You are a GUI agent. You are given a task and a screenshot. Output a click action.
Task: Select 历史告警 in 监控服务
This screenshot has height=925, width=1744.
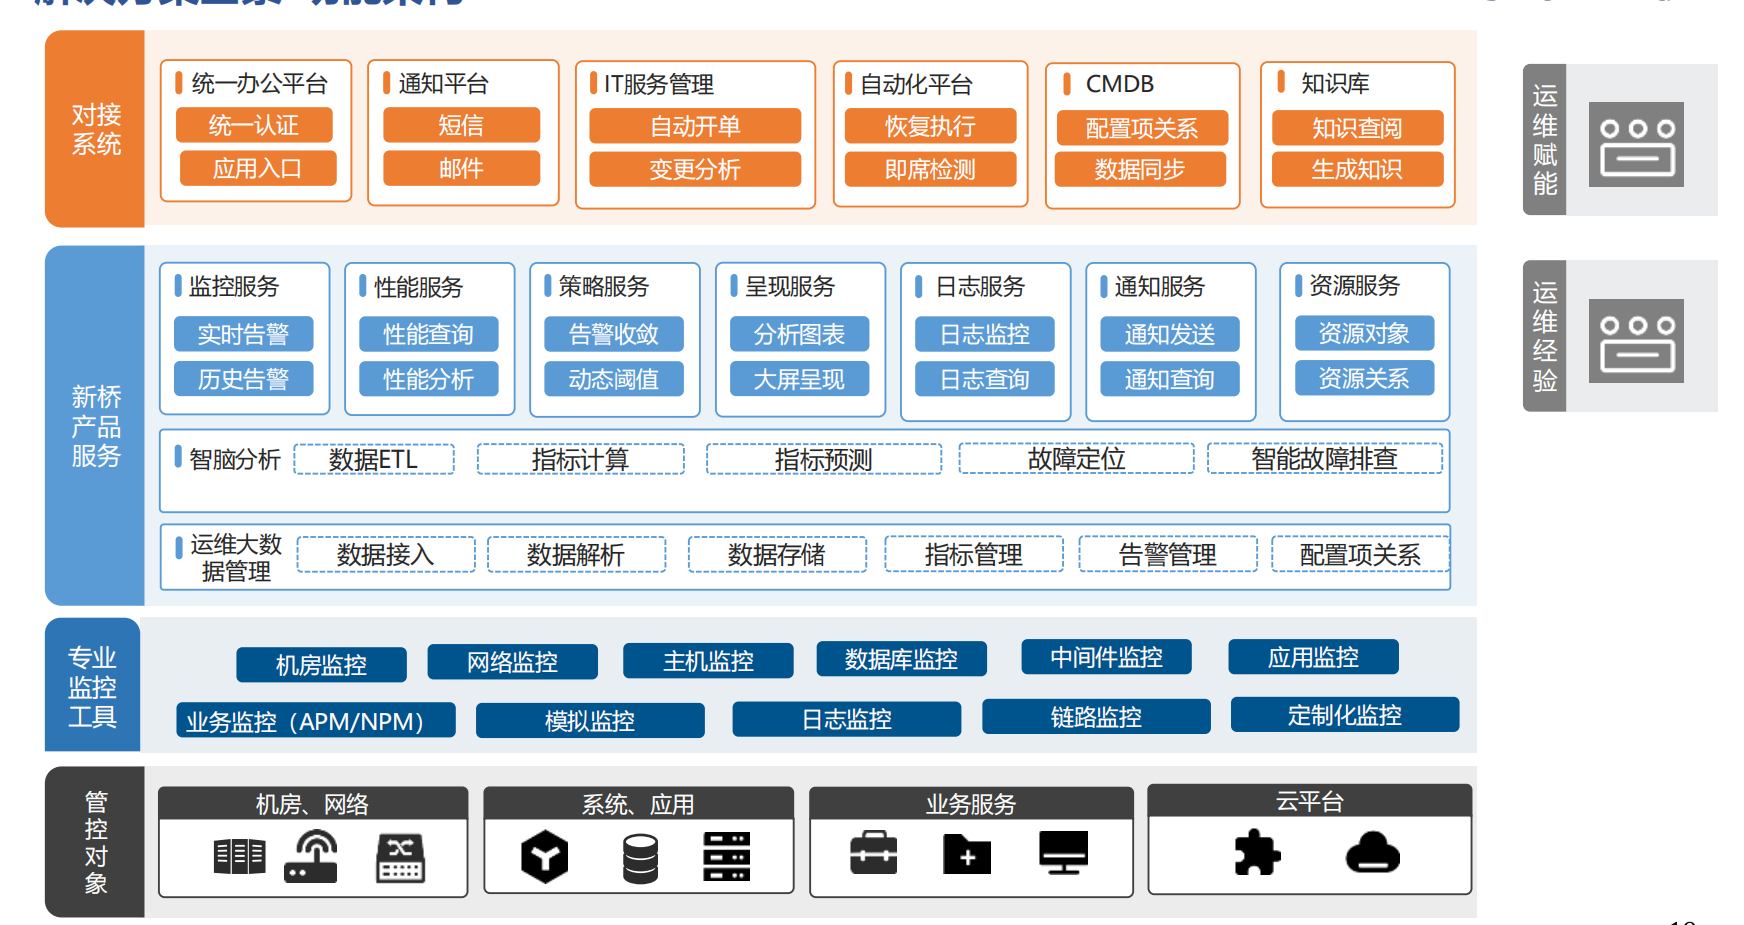[243, 379]
